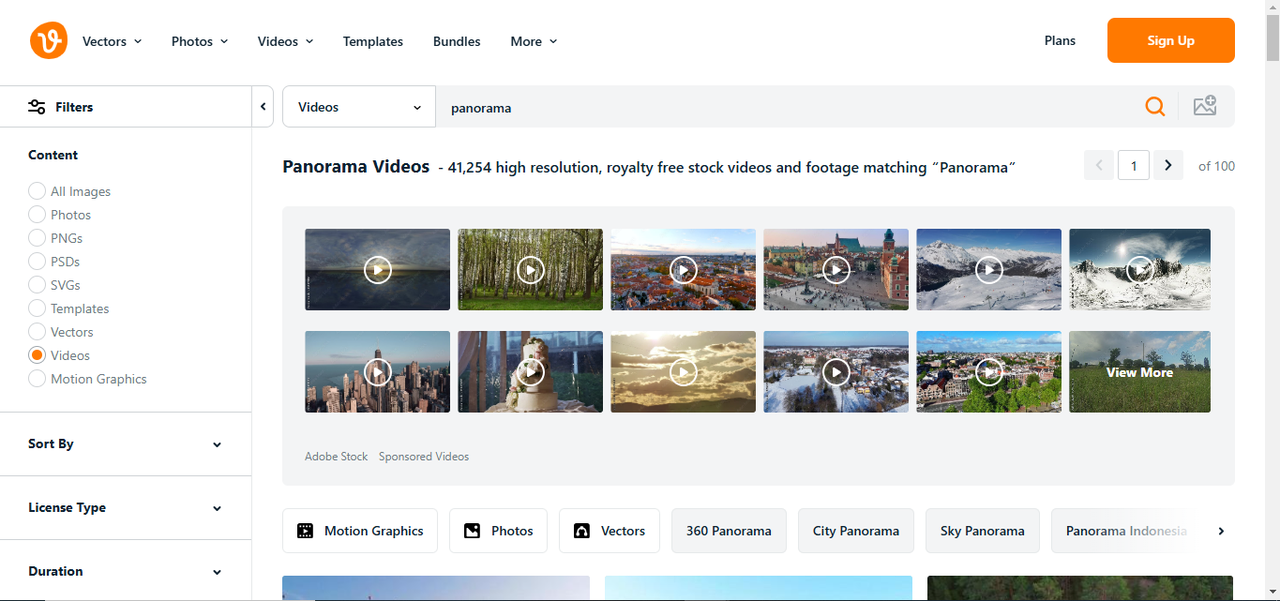This screenshot has height=601, width=1280.
Task: Select the Photos content radio button
Action: [x=37, y=214]
